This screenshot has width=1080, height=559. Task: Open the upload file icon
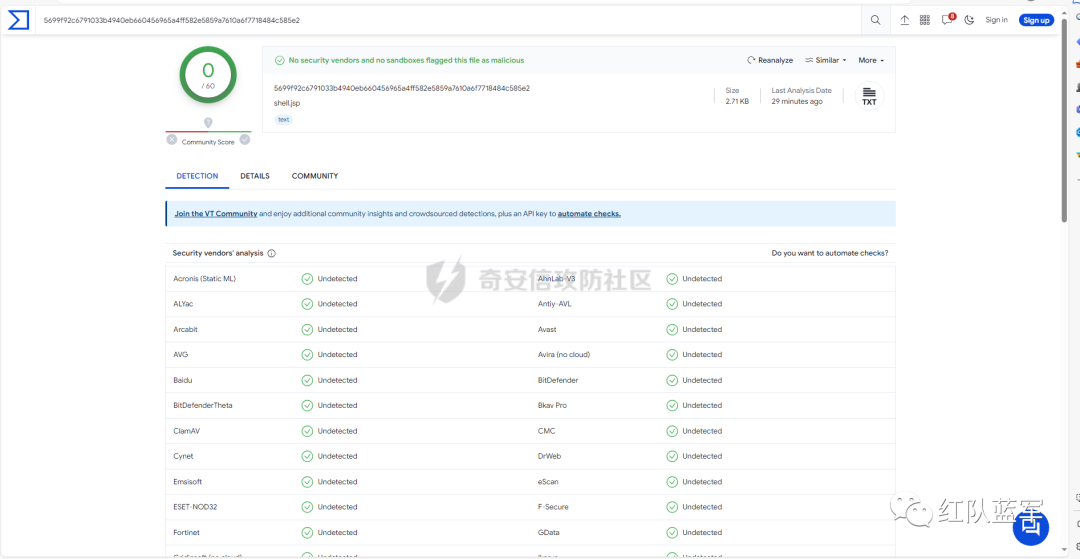(905, 20)
